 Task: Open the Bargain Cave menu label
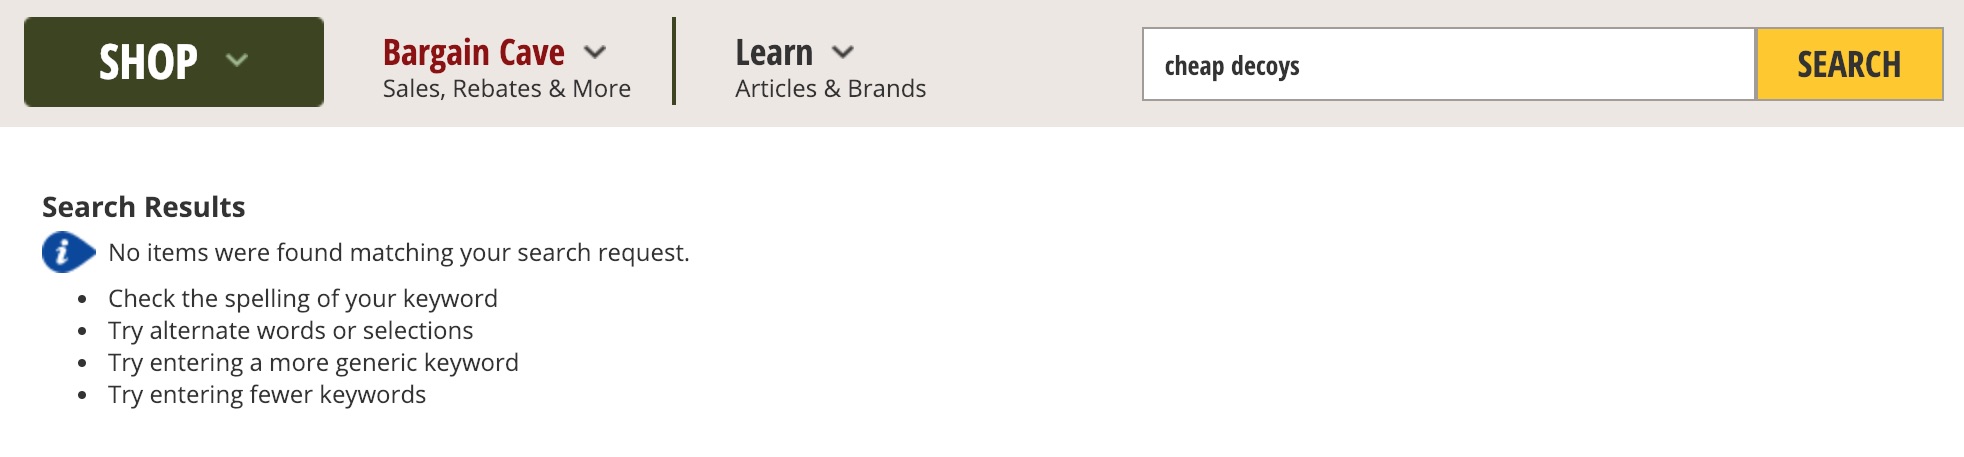[473, 52]
